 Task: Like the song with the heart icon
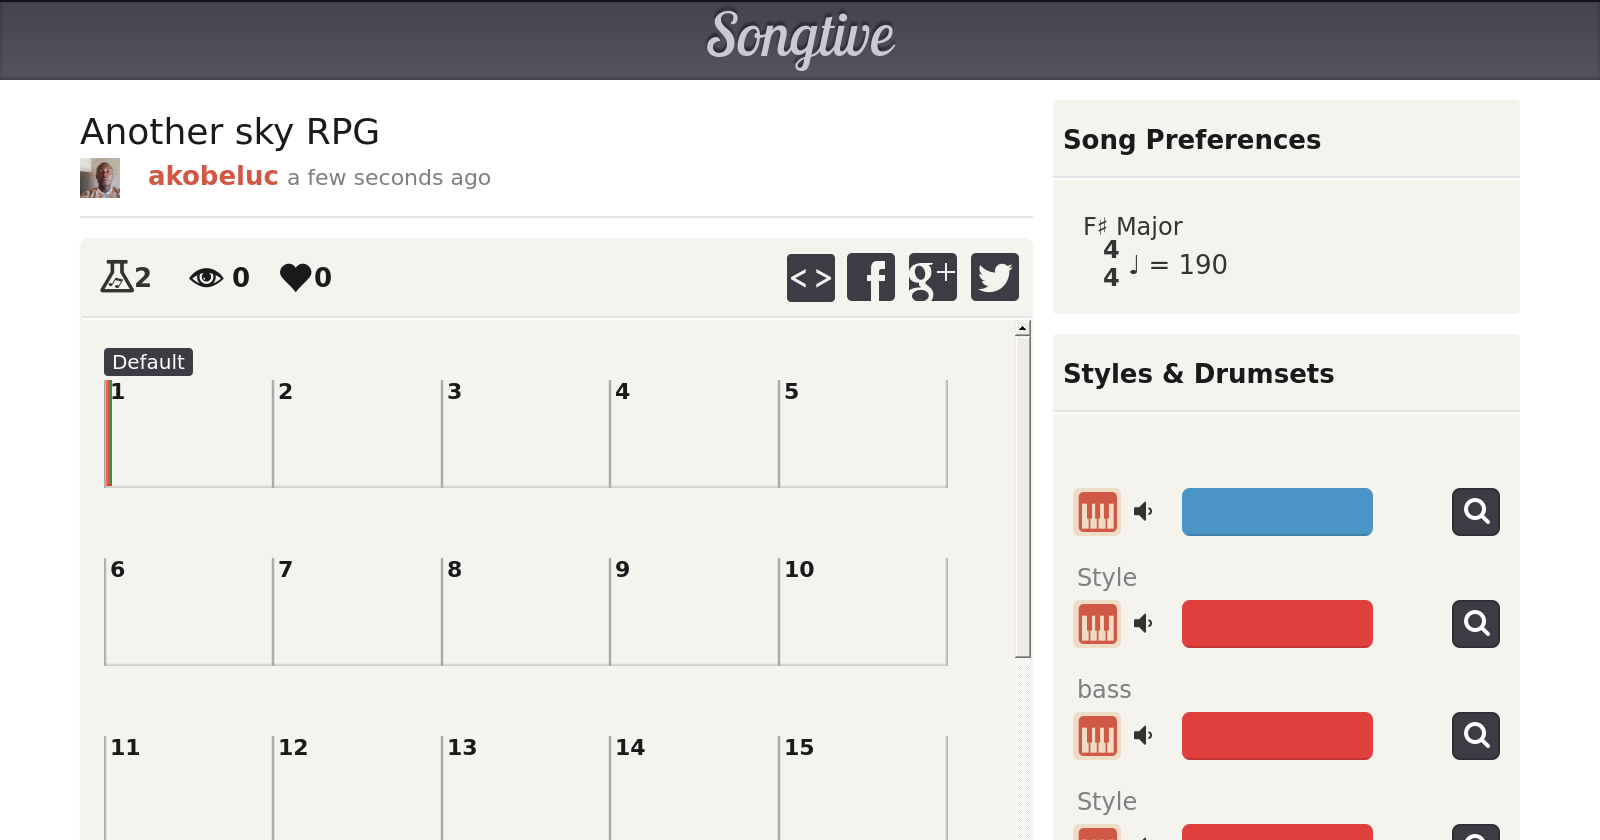(295, 277)
